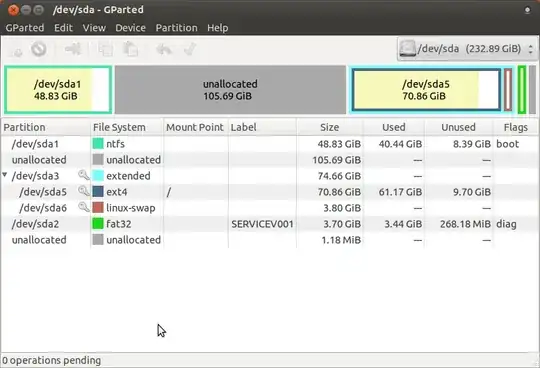The image size is (540, 368).
Task: Click the 74.66 GiB size value
Action: click(x=339, y=176)
